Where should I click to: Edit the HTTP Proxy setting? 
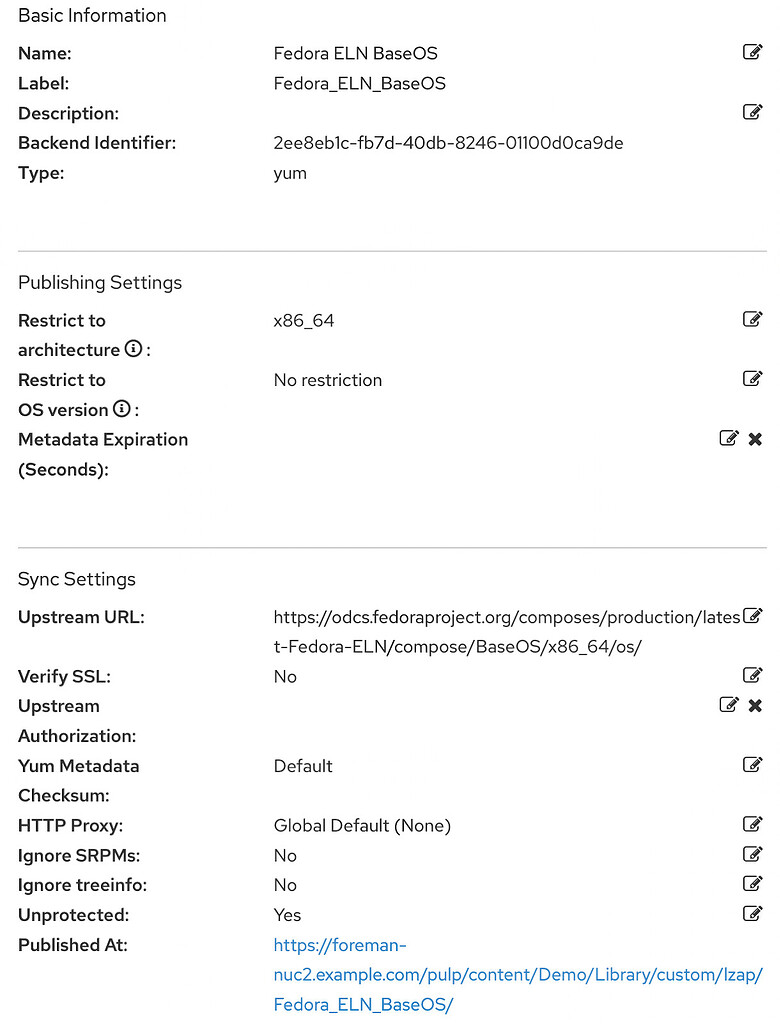753,823
